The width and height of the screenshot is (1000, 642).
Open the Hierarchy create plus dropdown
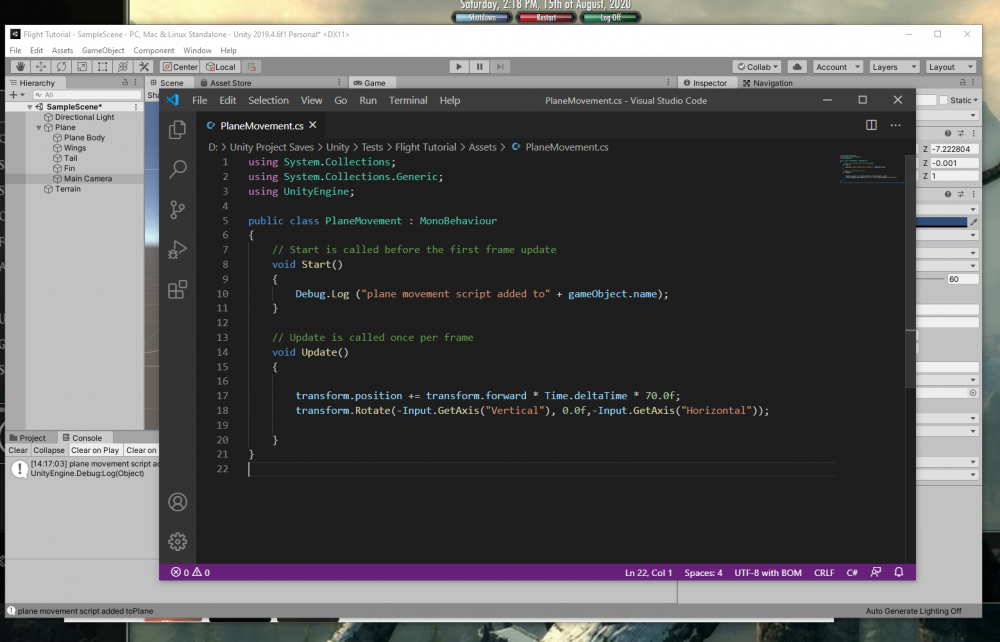coord(17,94)
